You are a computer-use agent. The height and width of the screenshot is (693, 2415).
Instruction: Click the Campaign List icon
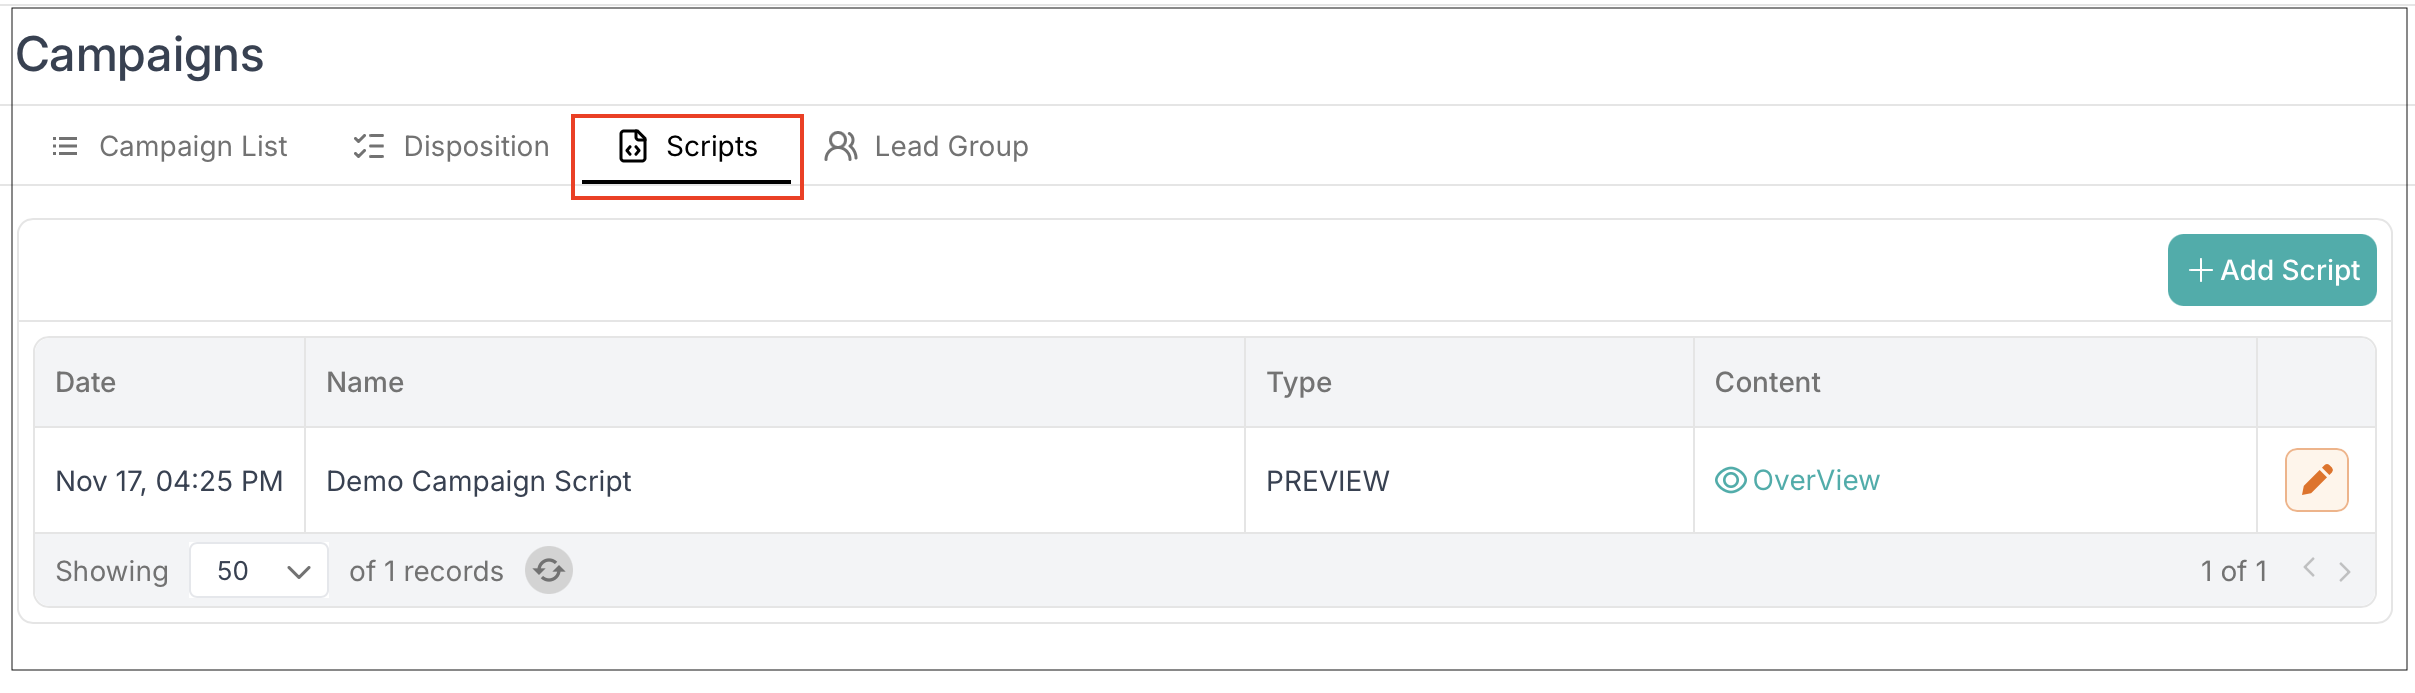[x=65, y=147]
